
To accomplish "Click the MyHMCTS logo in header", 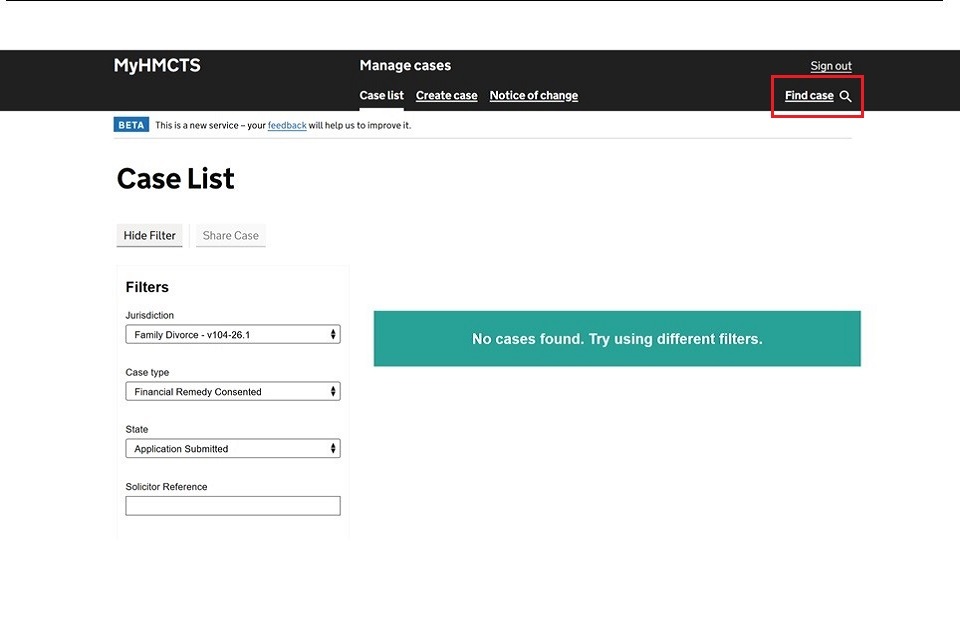I will coord(157,66).
